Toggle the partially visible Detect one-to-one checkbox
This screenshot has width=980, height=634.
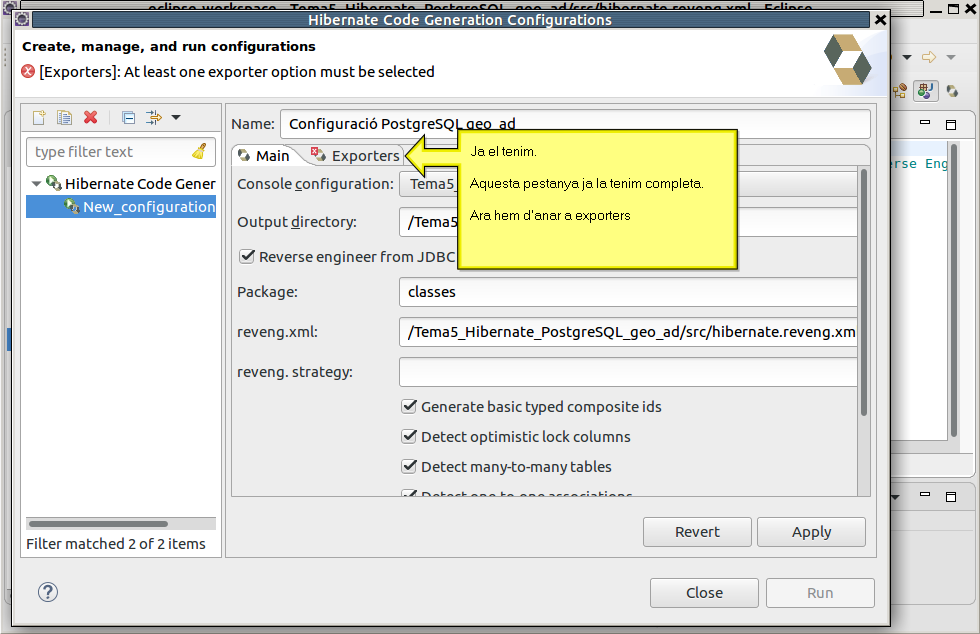(x=409, y=493)
